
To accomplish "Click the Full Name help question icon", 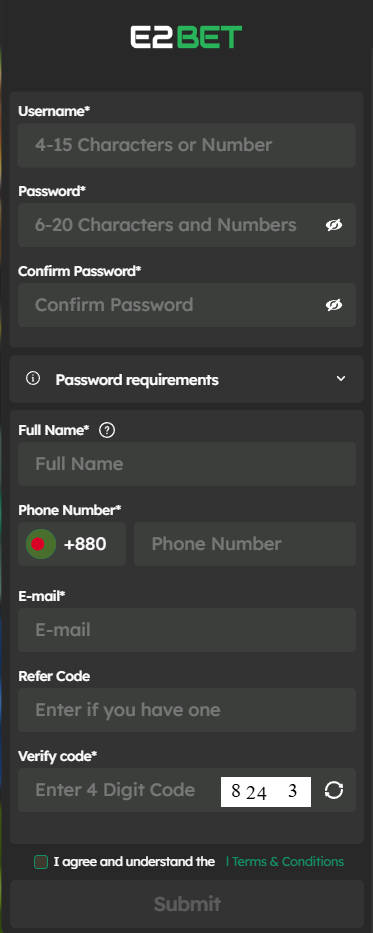I will coord(107,430).
